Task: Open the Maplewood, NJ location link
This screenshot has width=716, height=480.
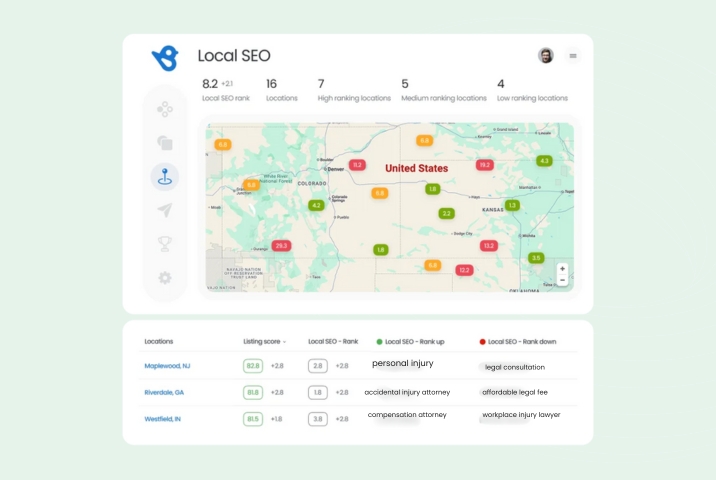Action: coord(167,366)
